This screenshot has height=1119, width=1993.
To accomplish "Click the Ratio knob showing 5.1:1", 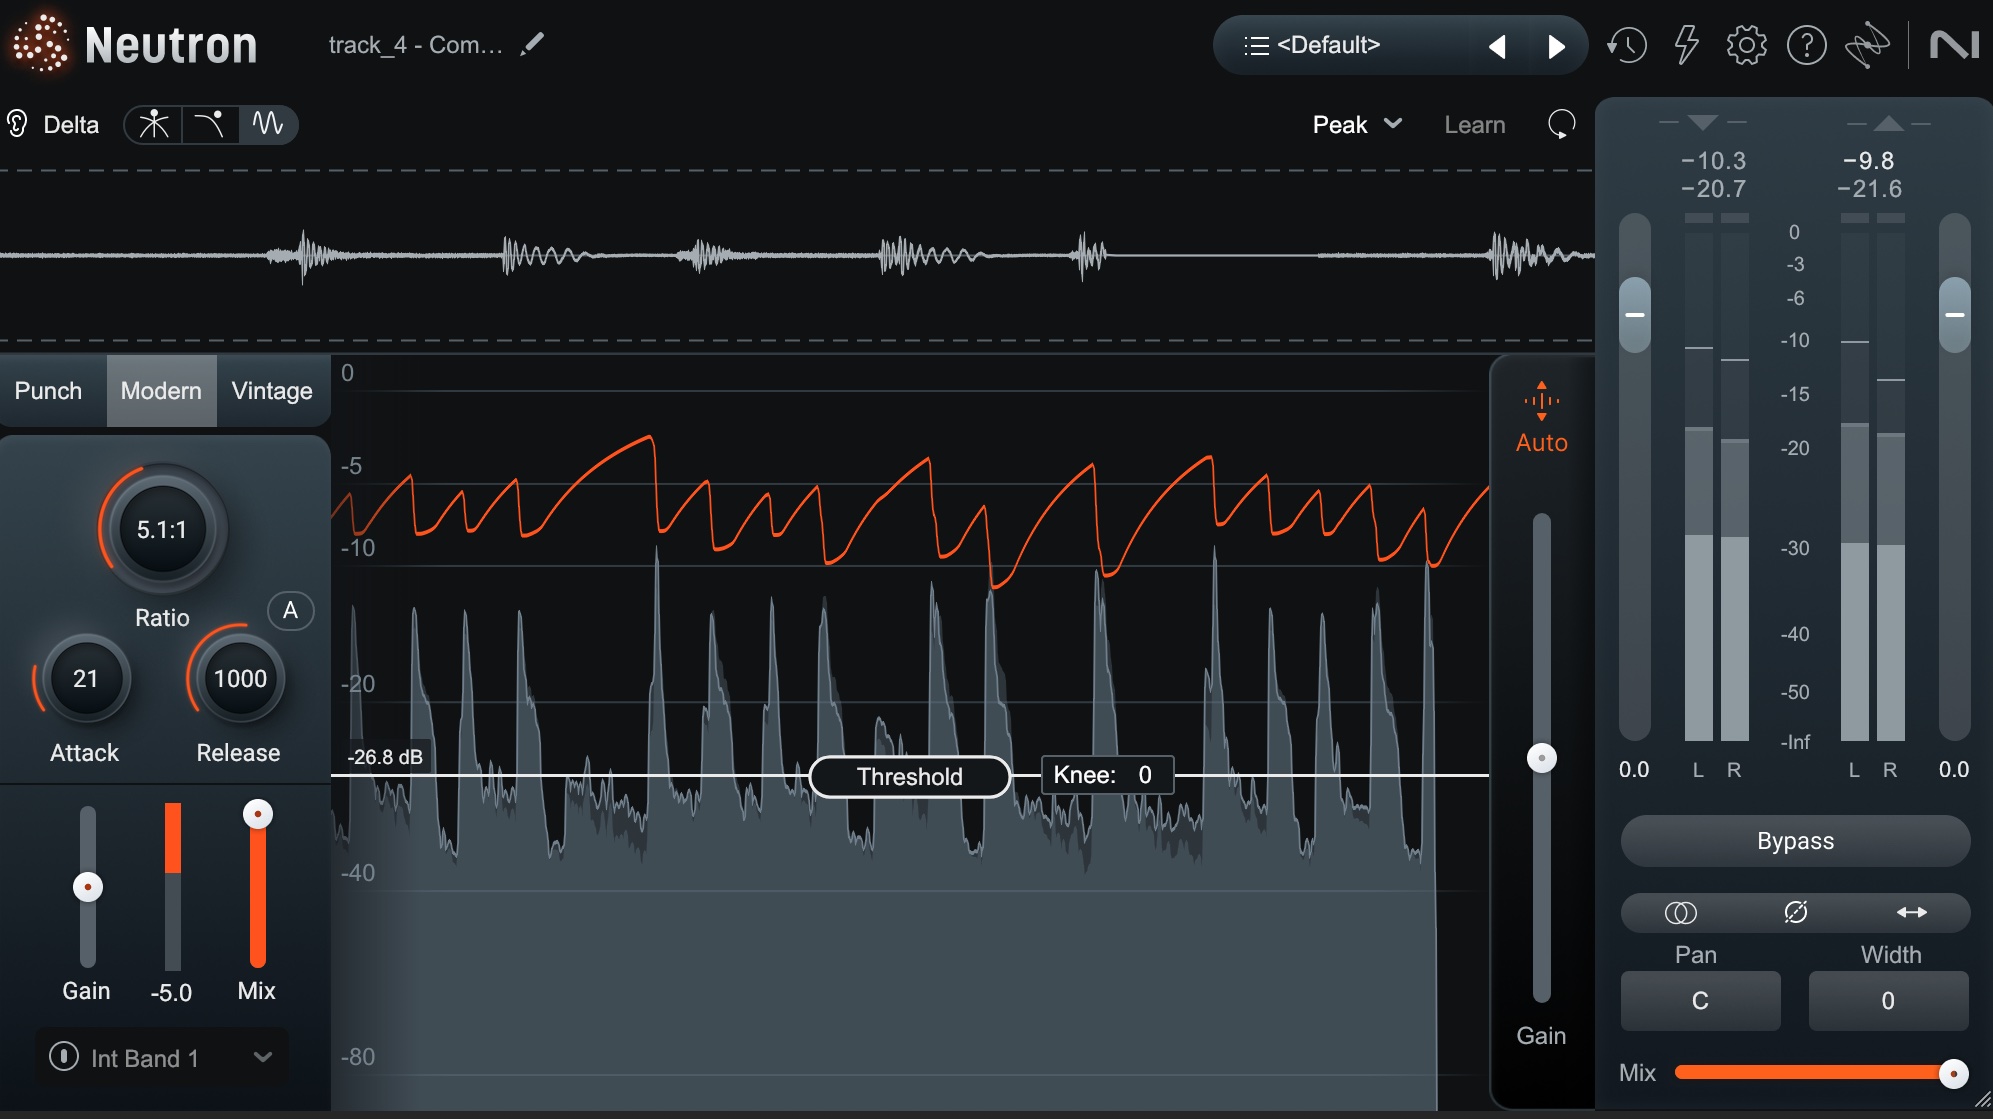I will [162, 529].
